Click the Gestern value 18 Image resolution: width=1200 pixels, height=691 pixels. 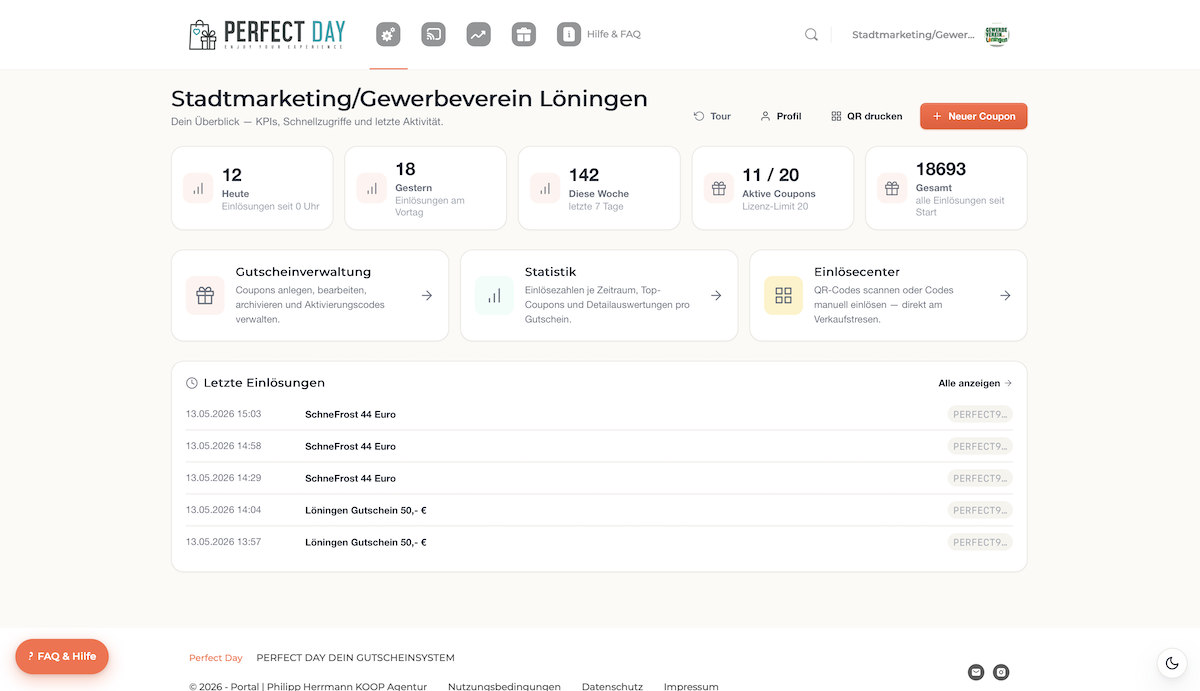click(x=405, y=169)
